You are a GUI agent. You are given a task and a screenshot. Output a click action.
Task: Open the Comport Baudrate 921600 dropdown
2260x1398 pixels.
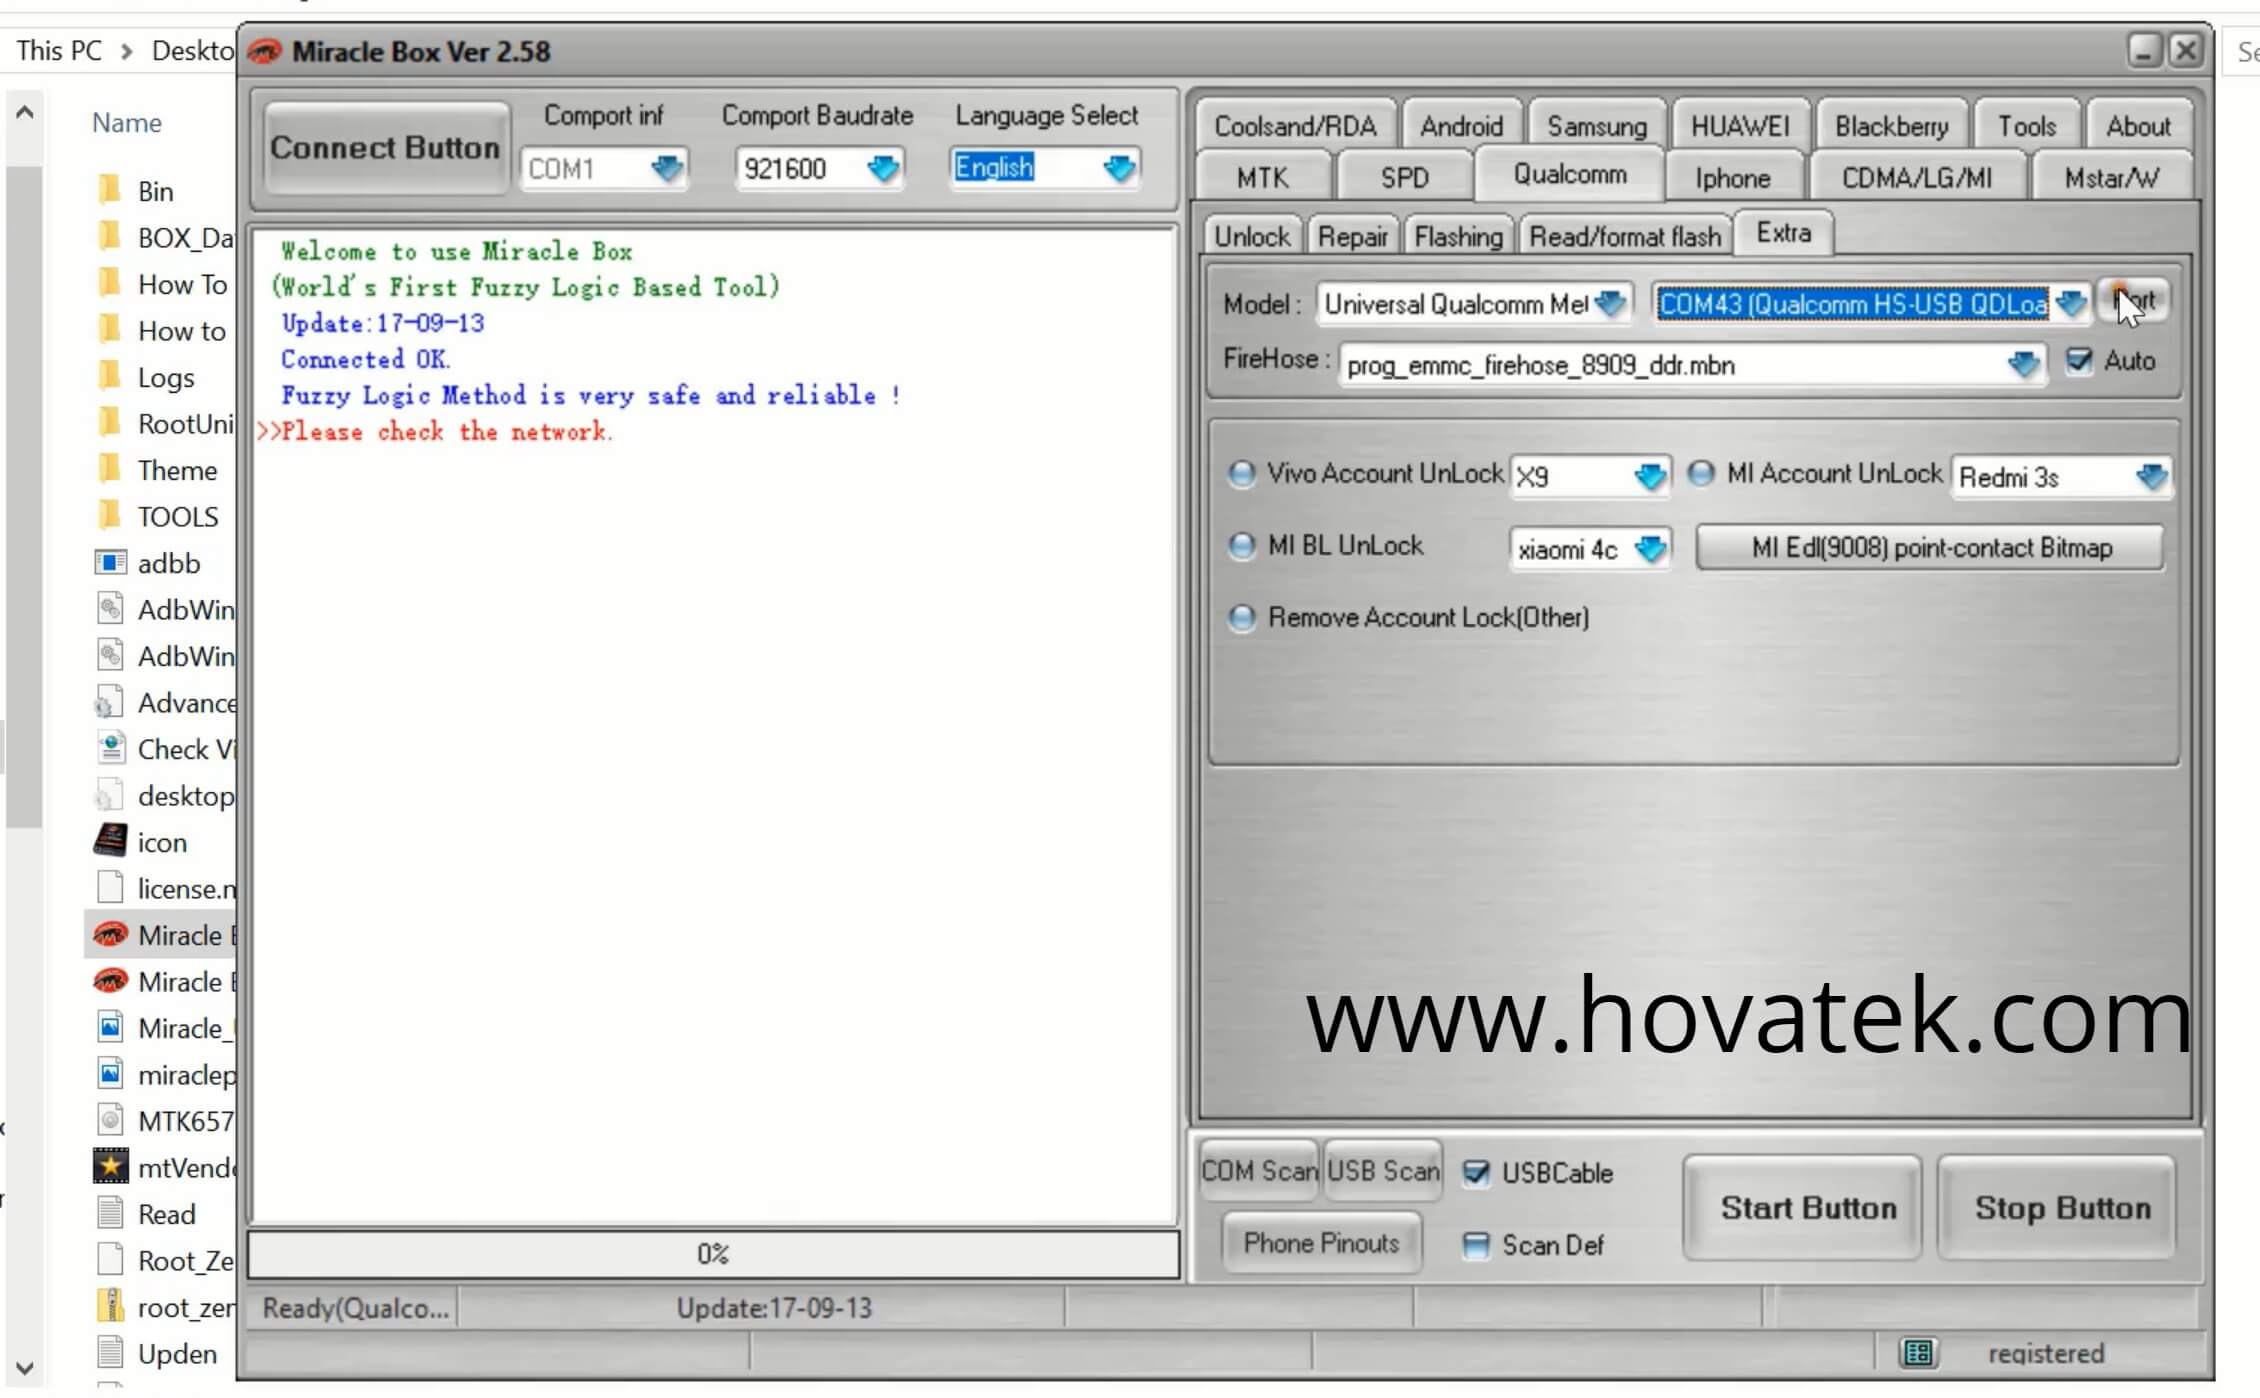[883, 168]
